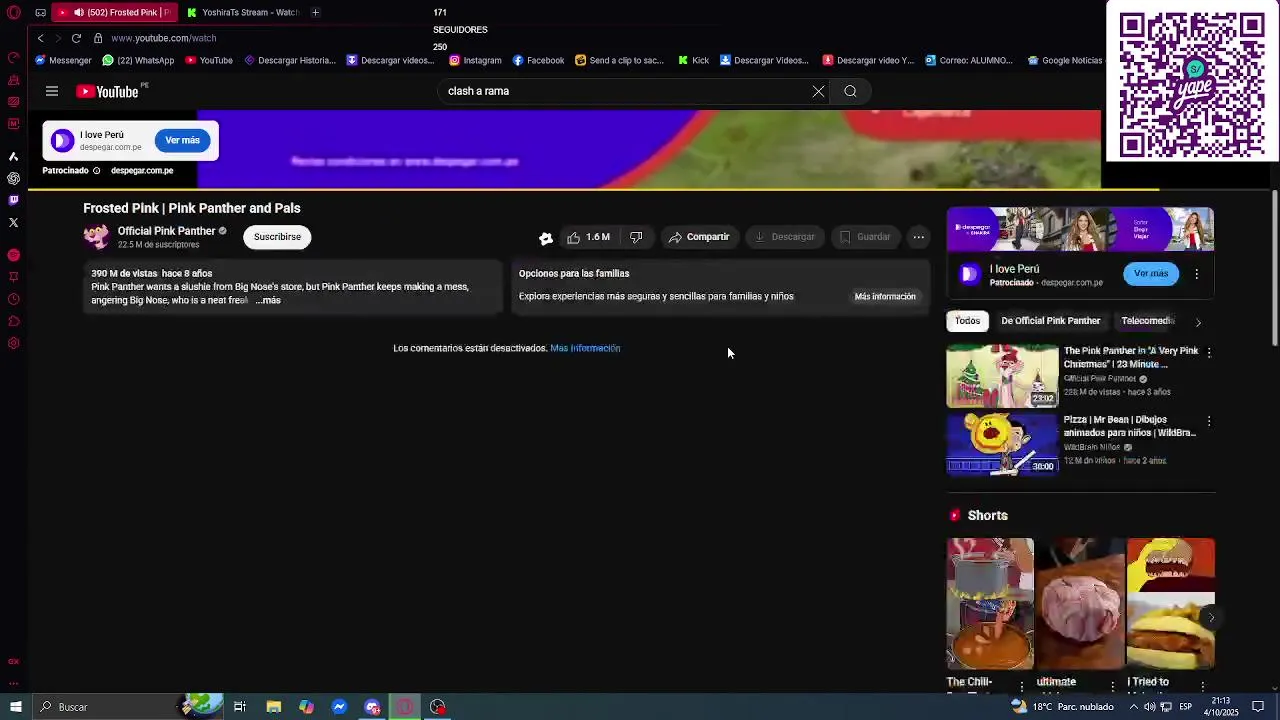Image resolution: width=1280 pixels, height=720 pixels.
Task: Grab the page vertical scrollbar
Action: coord(1274,268)
